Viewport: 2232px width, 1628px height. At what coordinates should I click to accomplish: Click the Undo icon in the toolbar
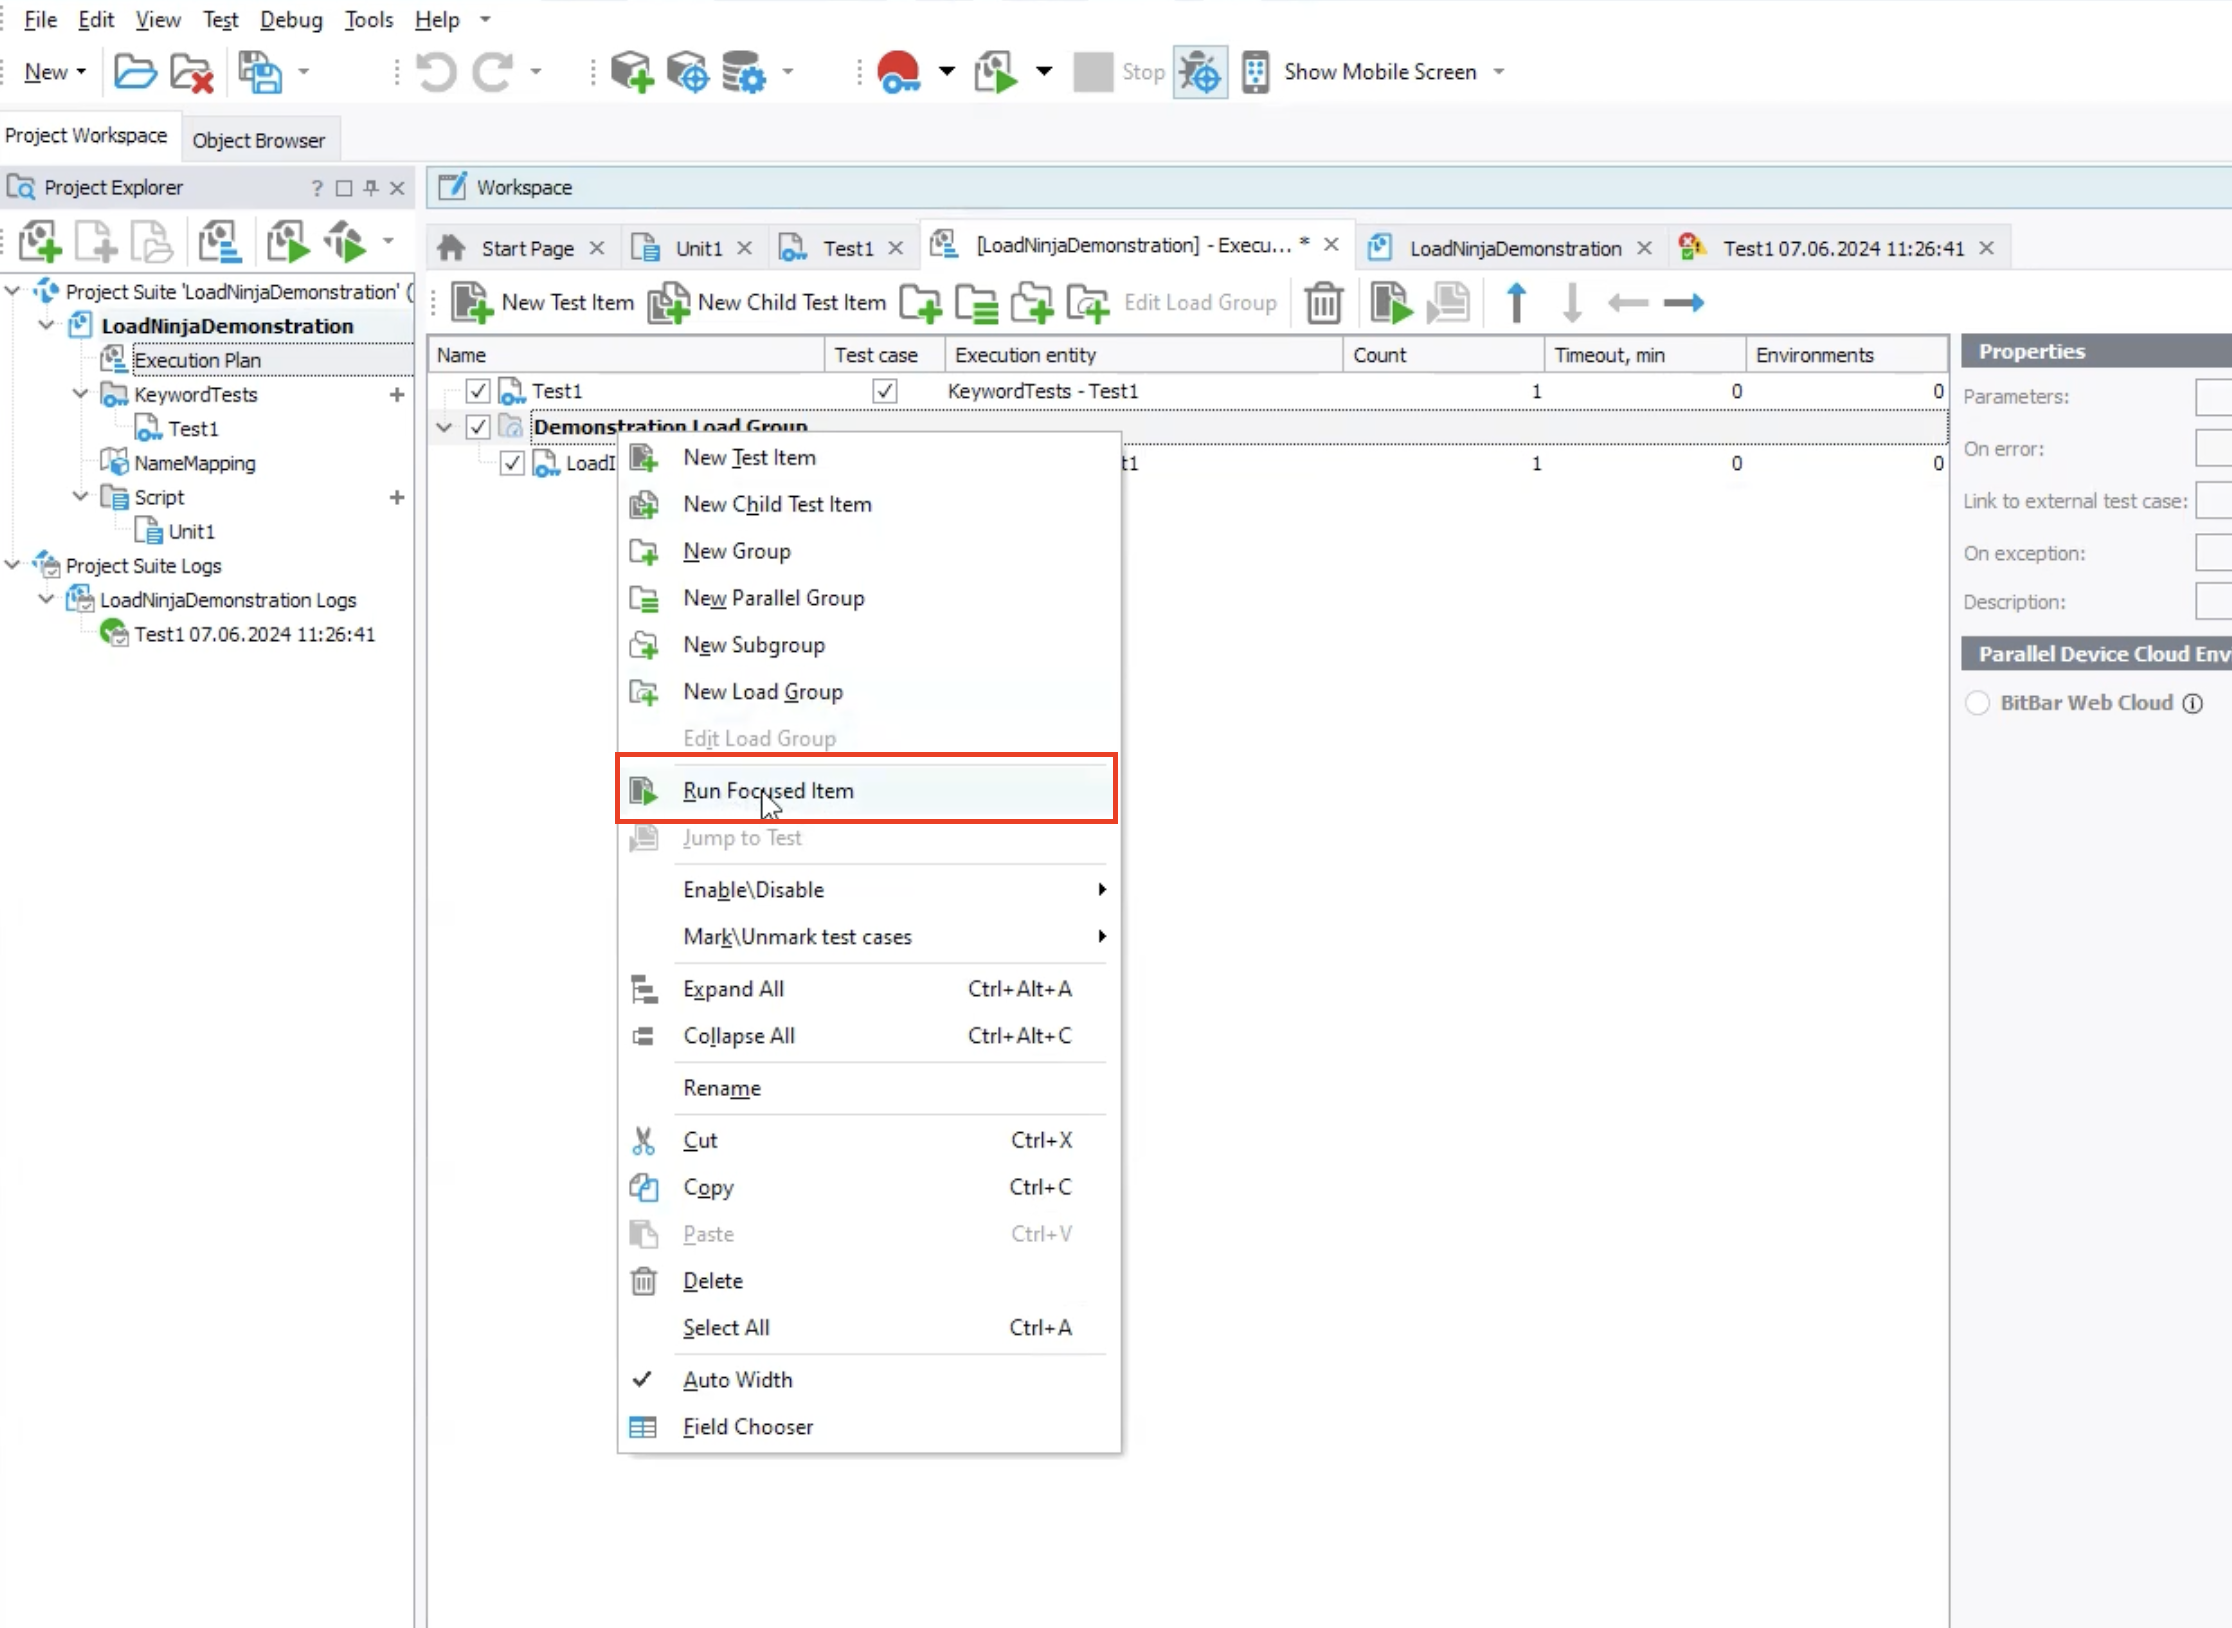point(436,72)
